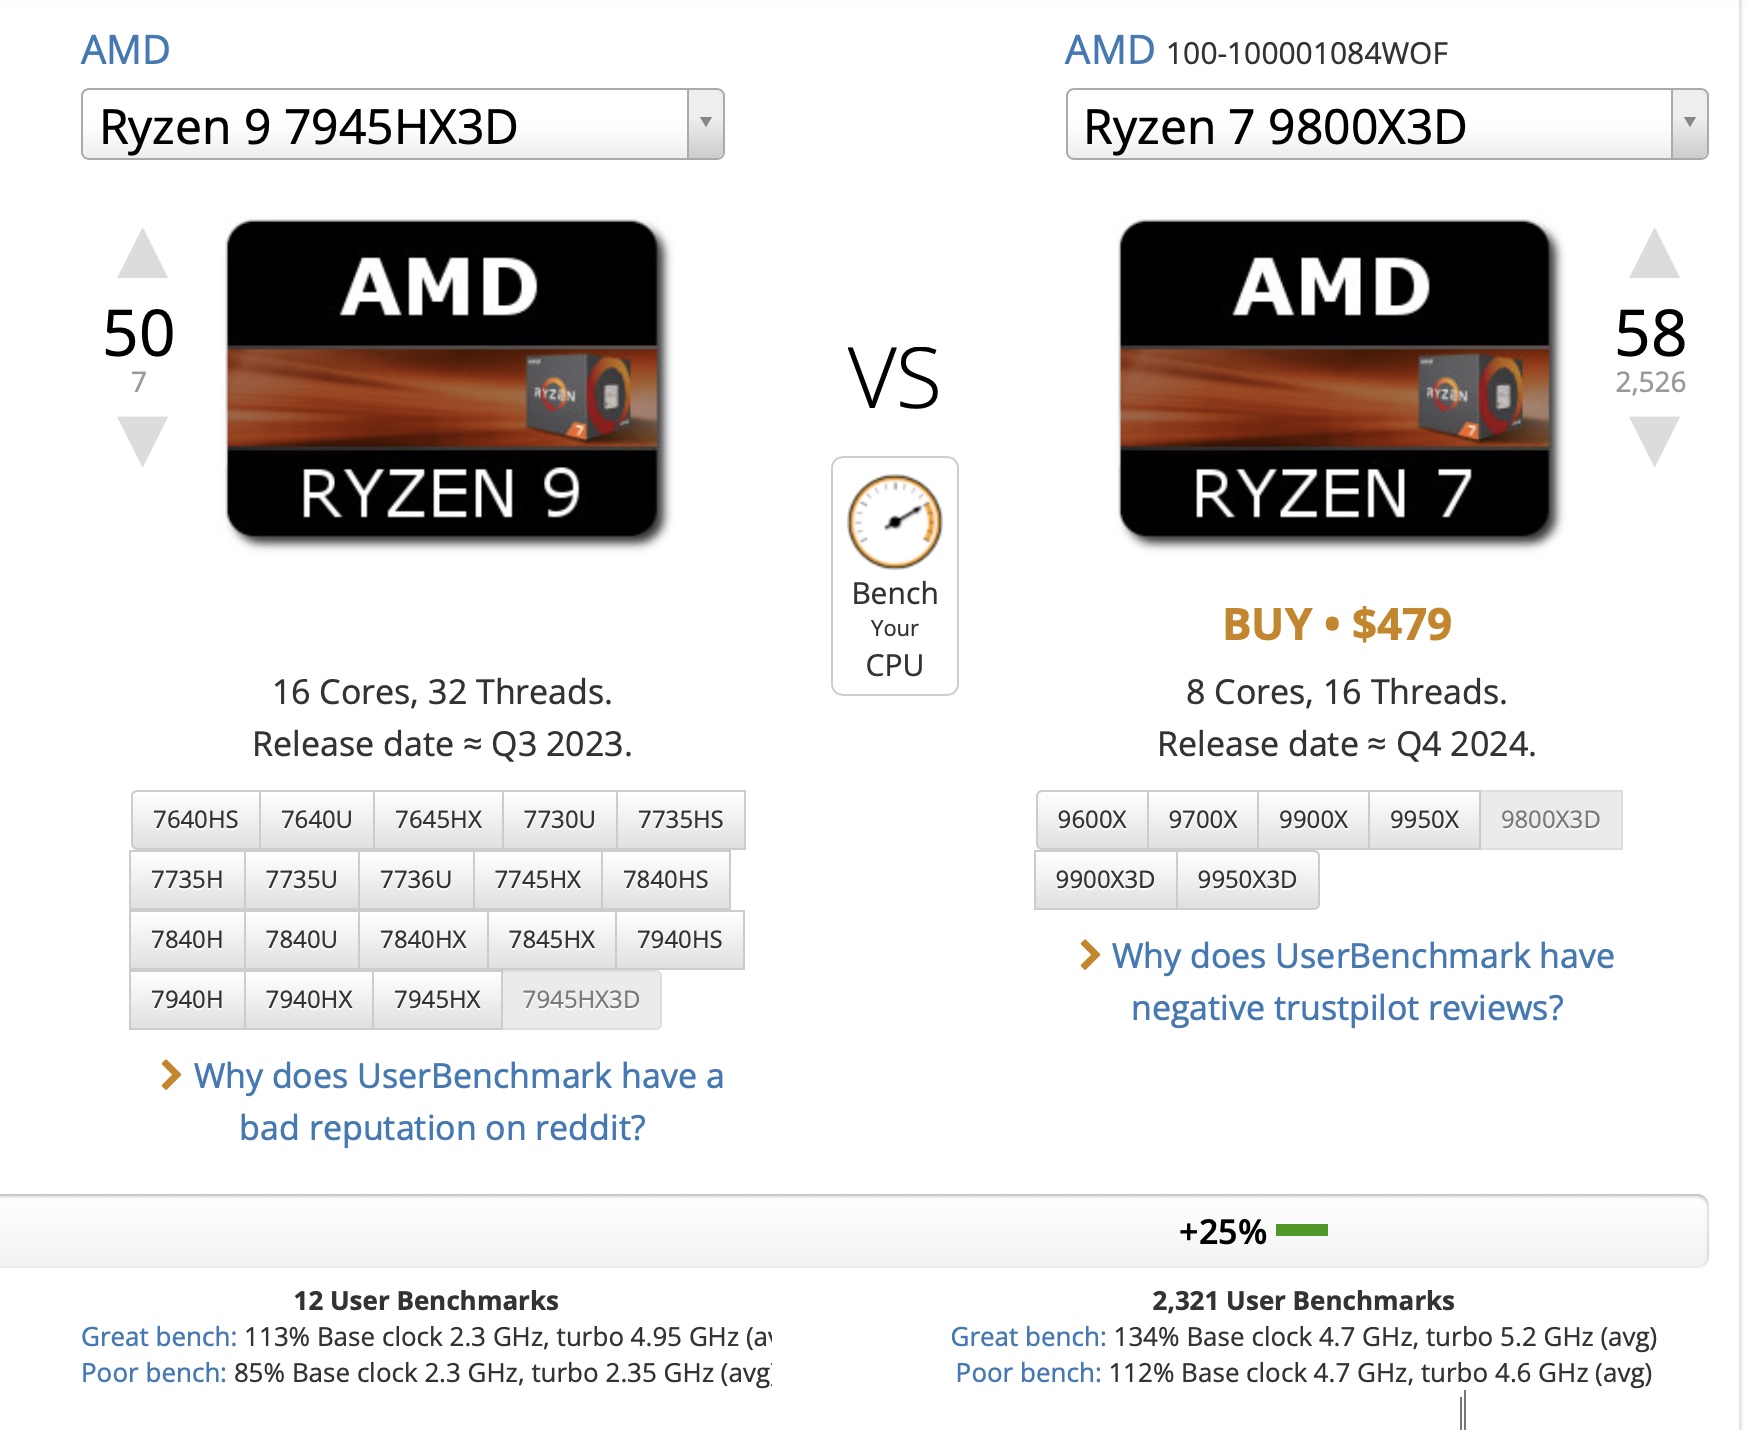
Task: Open the right-side Great bench link
Action: tap(1028, 1337)
